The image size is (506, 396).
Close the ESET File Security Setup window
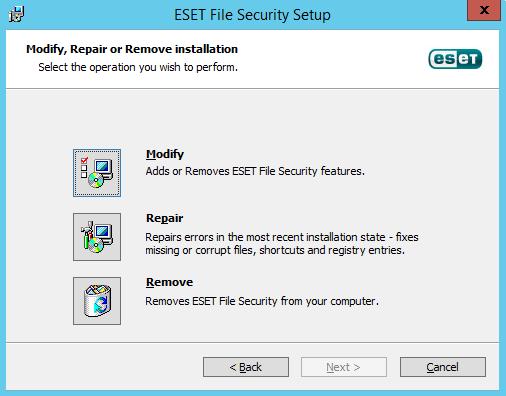click(484, 10)
